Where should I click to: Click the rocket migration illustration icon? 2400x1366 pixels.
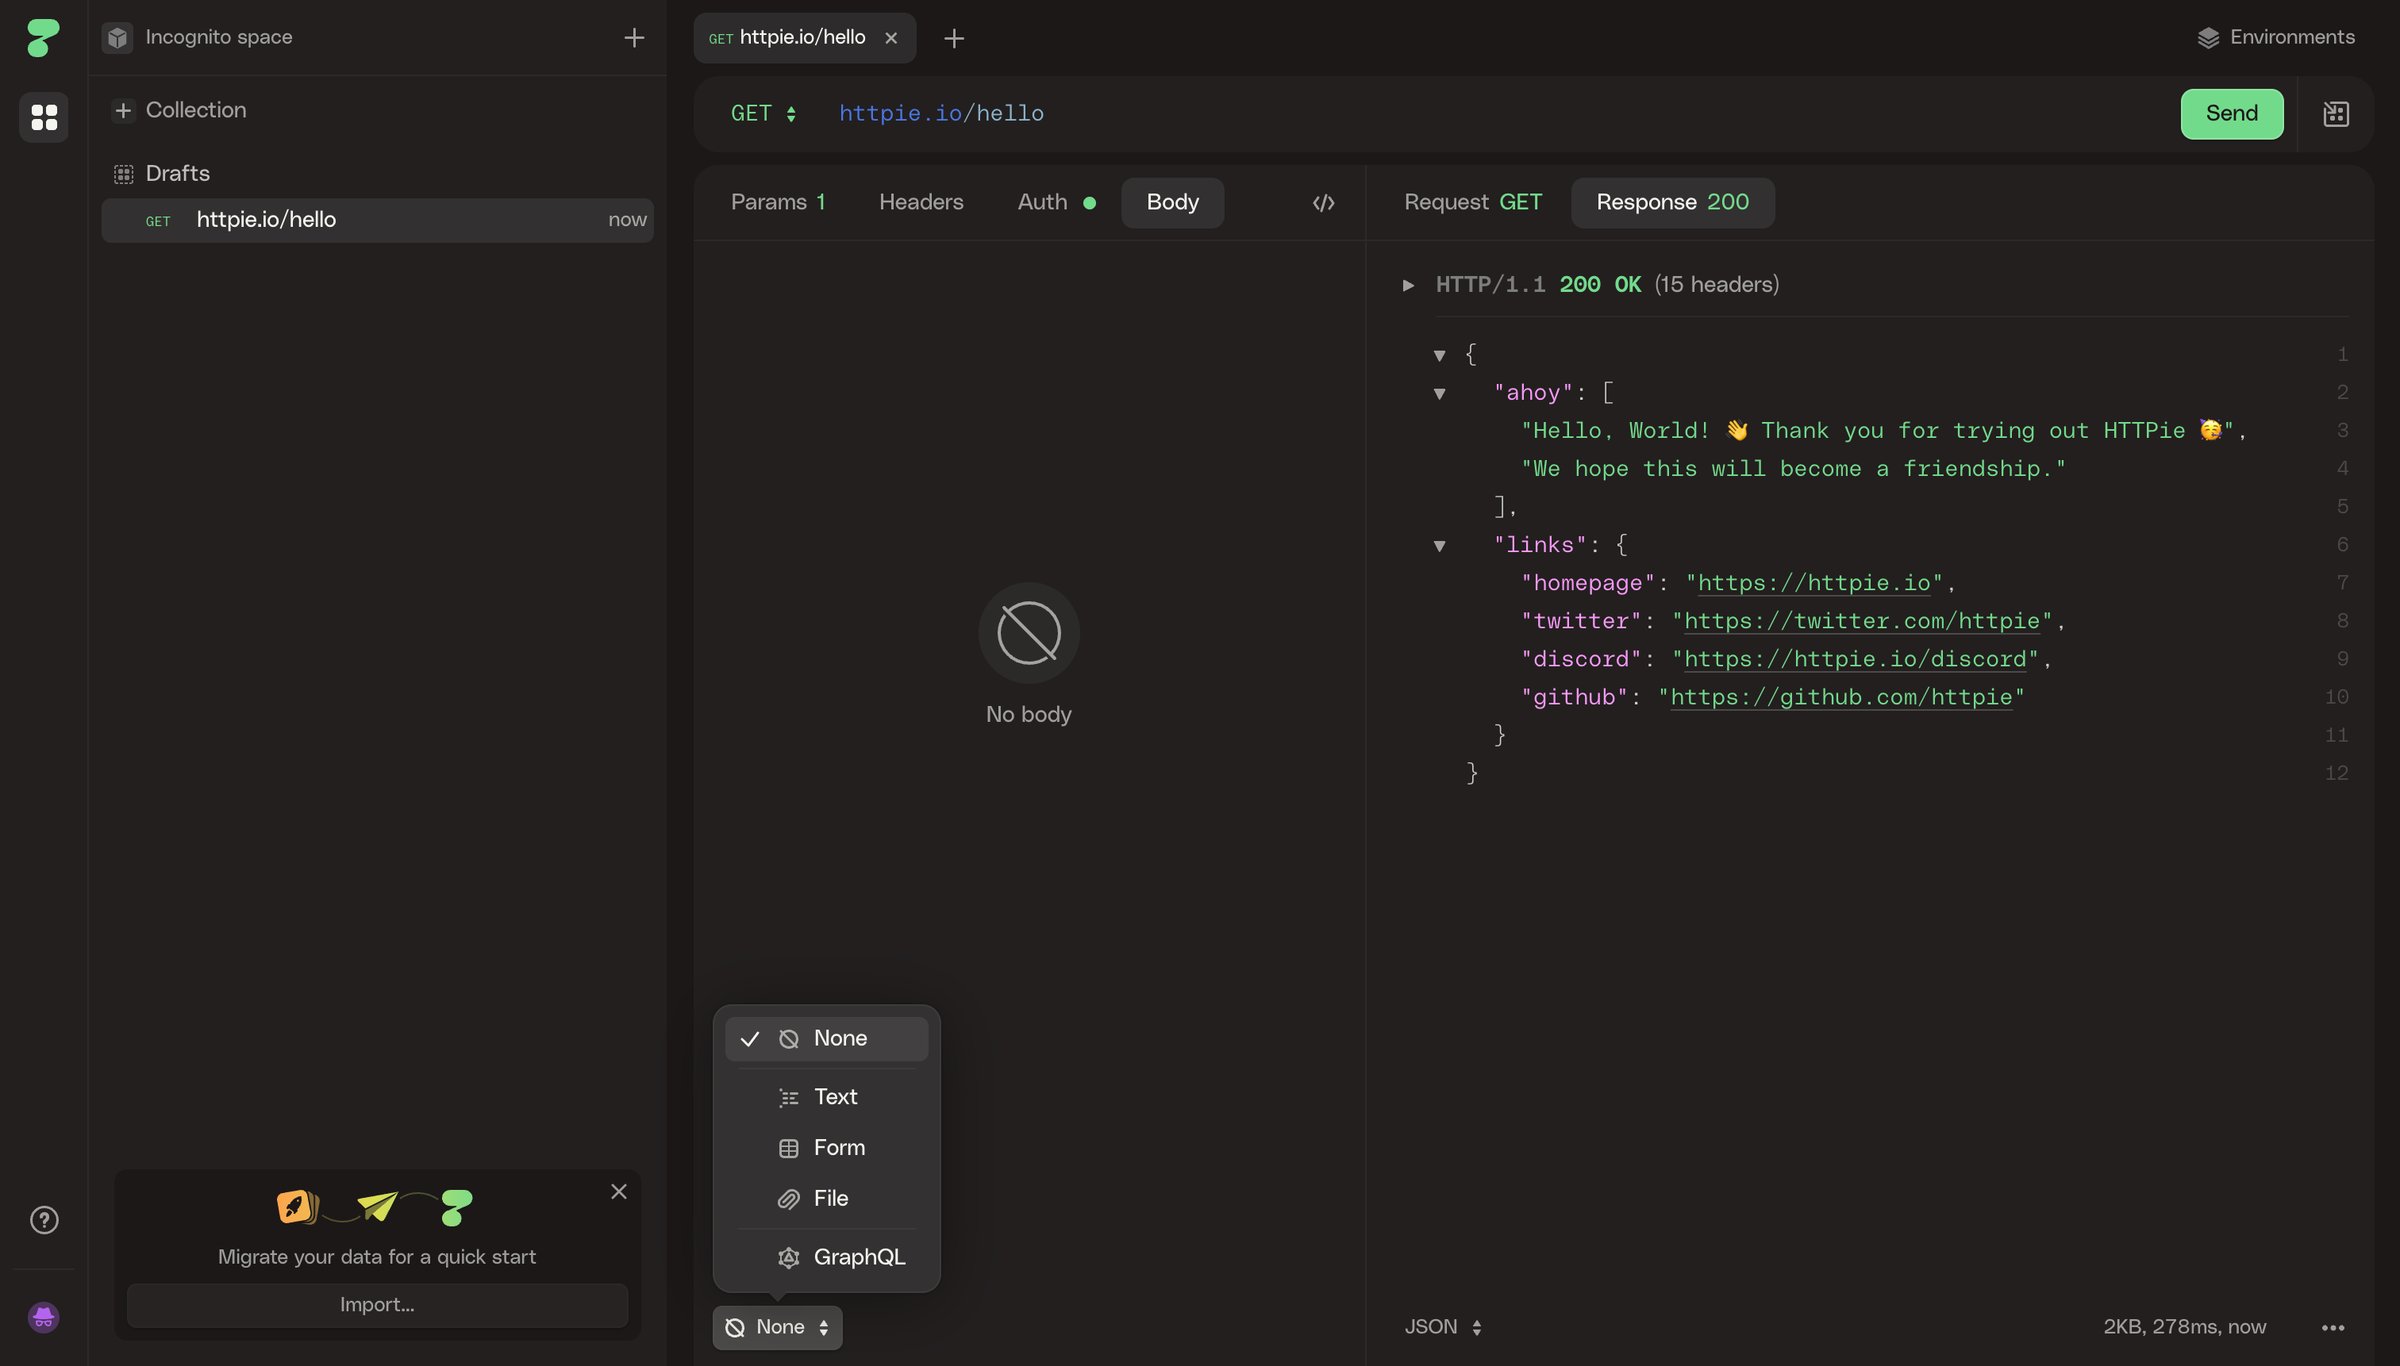[297, 1207]
